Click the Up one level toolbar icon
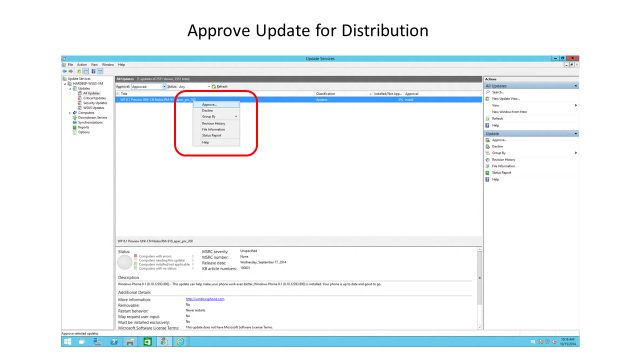Viewport: 640px width, 360px height. point(79,71)
